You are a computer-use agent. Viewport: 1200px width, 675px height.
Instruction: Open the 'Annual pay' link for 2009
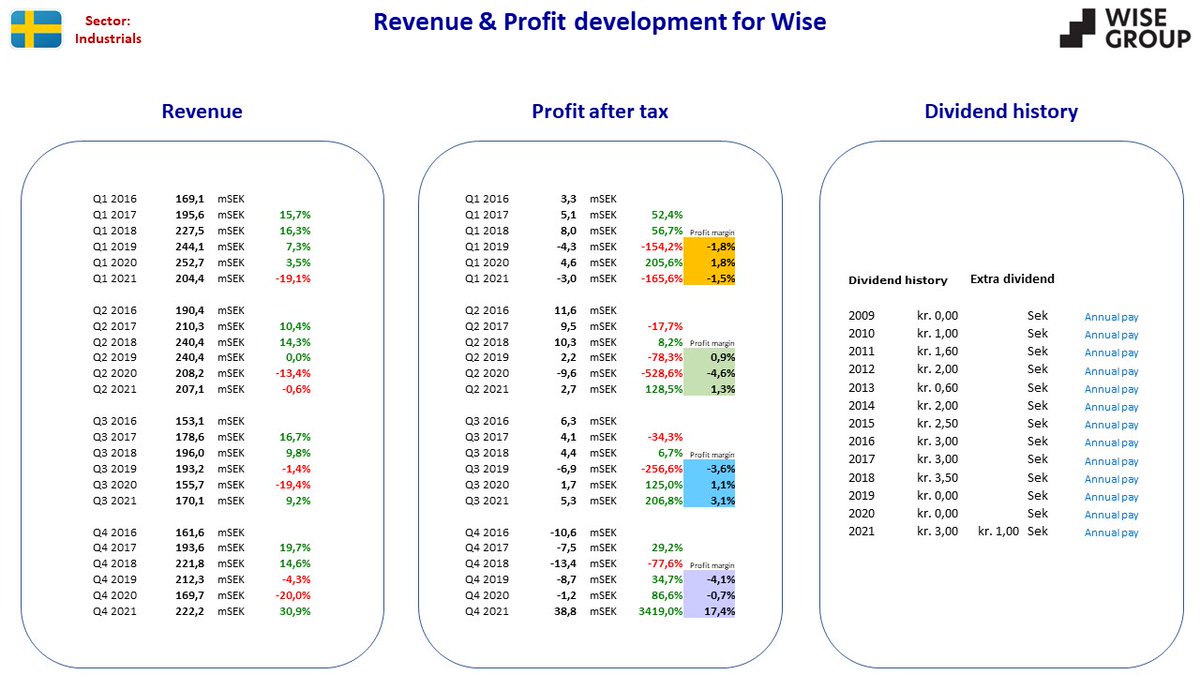coord(1112,317)
